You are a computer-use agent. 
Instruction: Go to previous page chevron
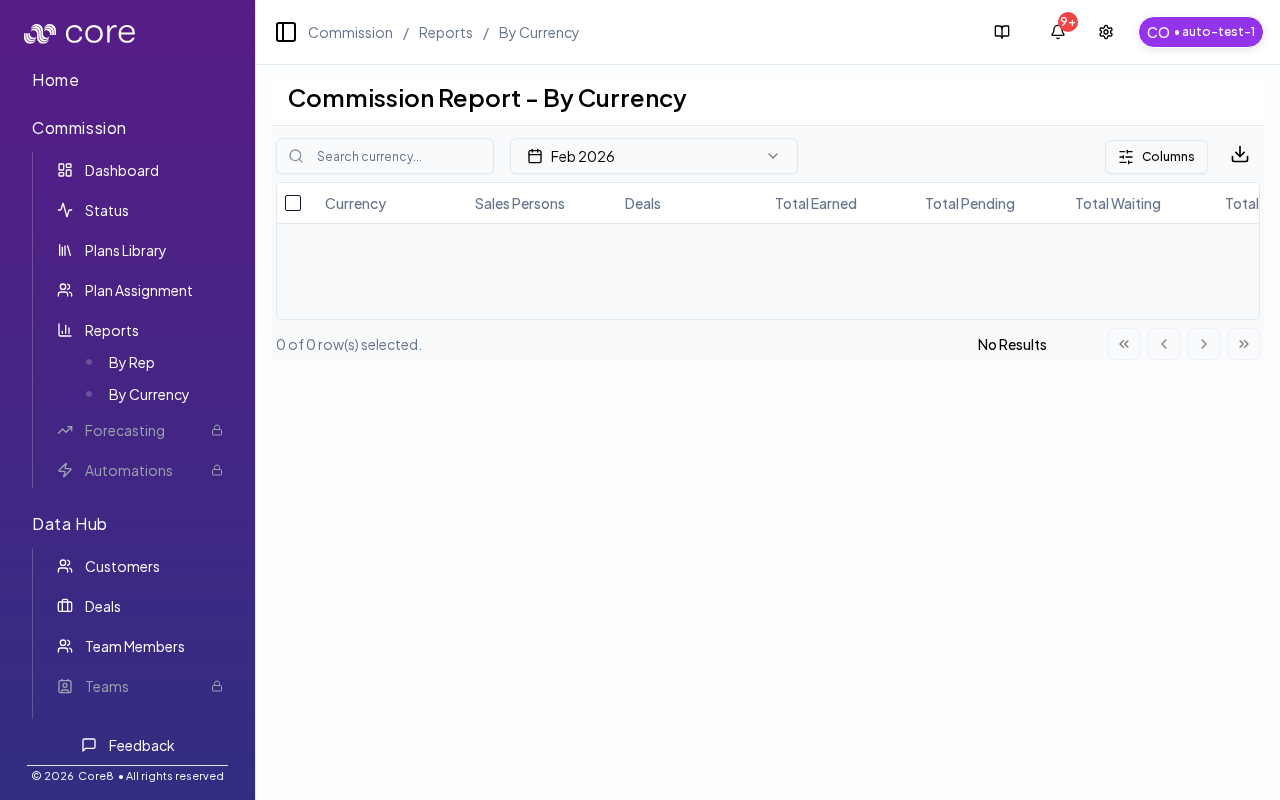click(1164, 344)
